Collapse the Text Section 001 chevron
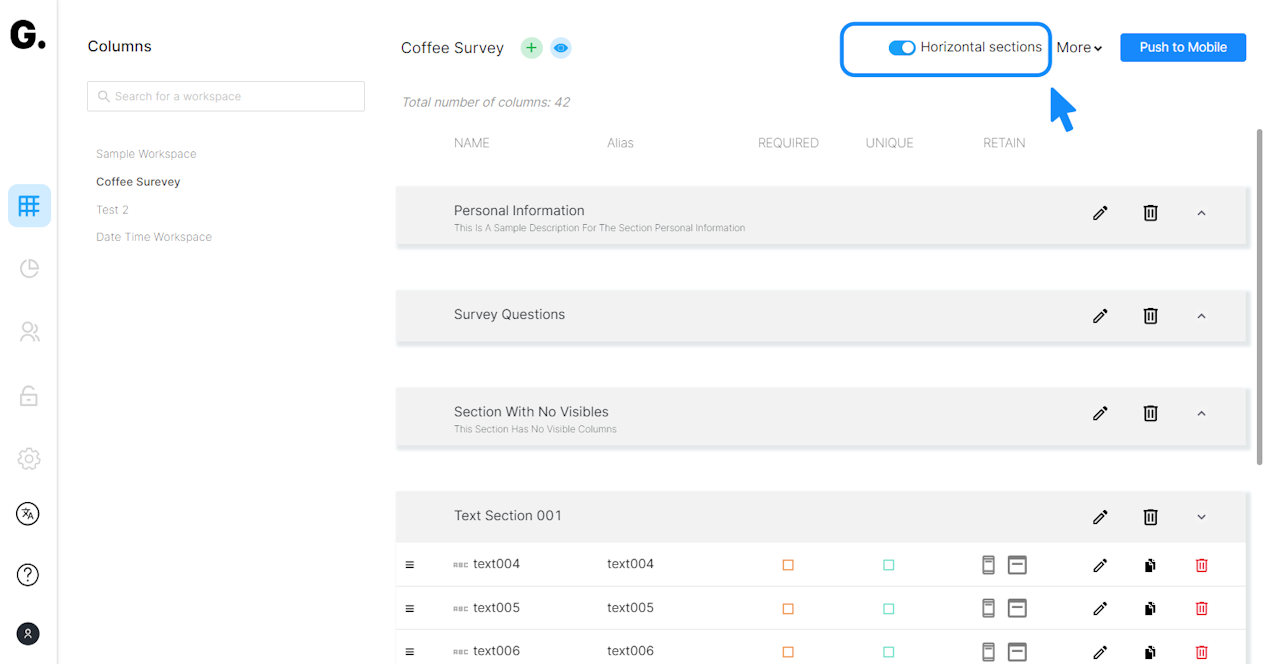1280x664 pixels. 1201,517
